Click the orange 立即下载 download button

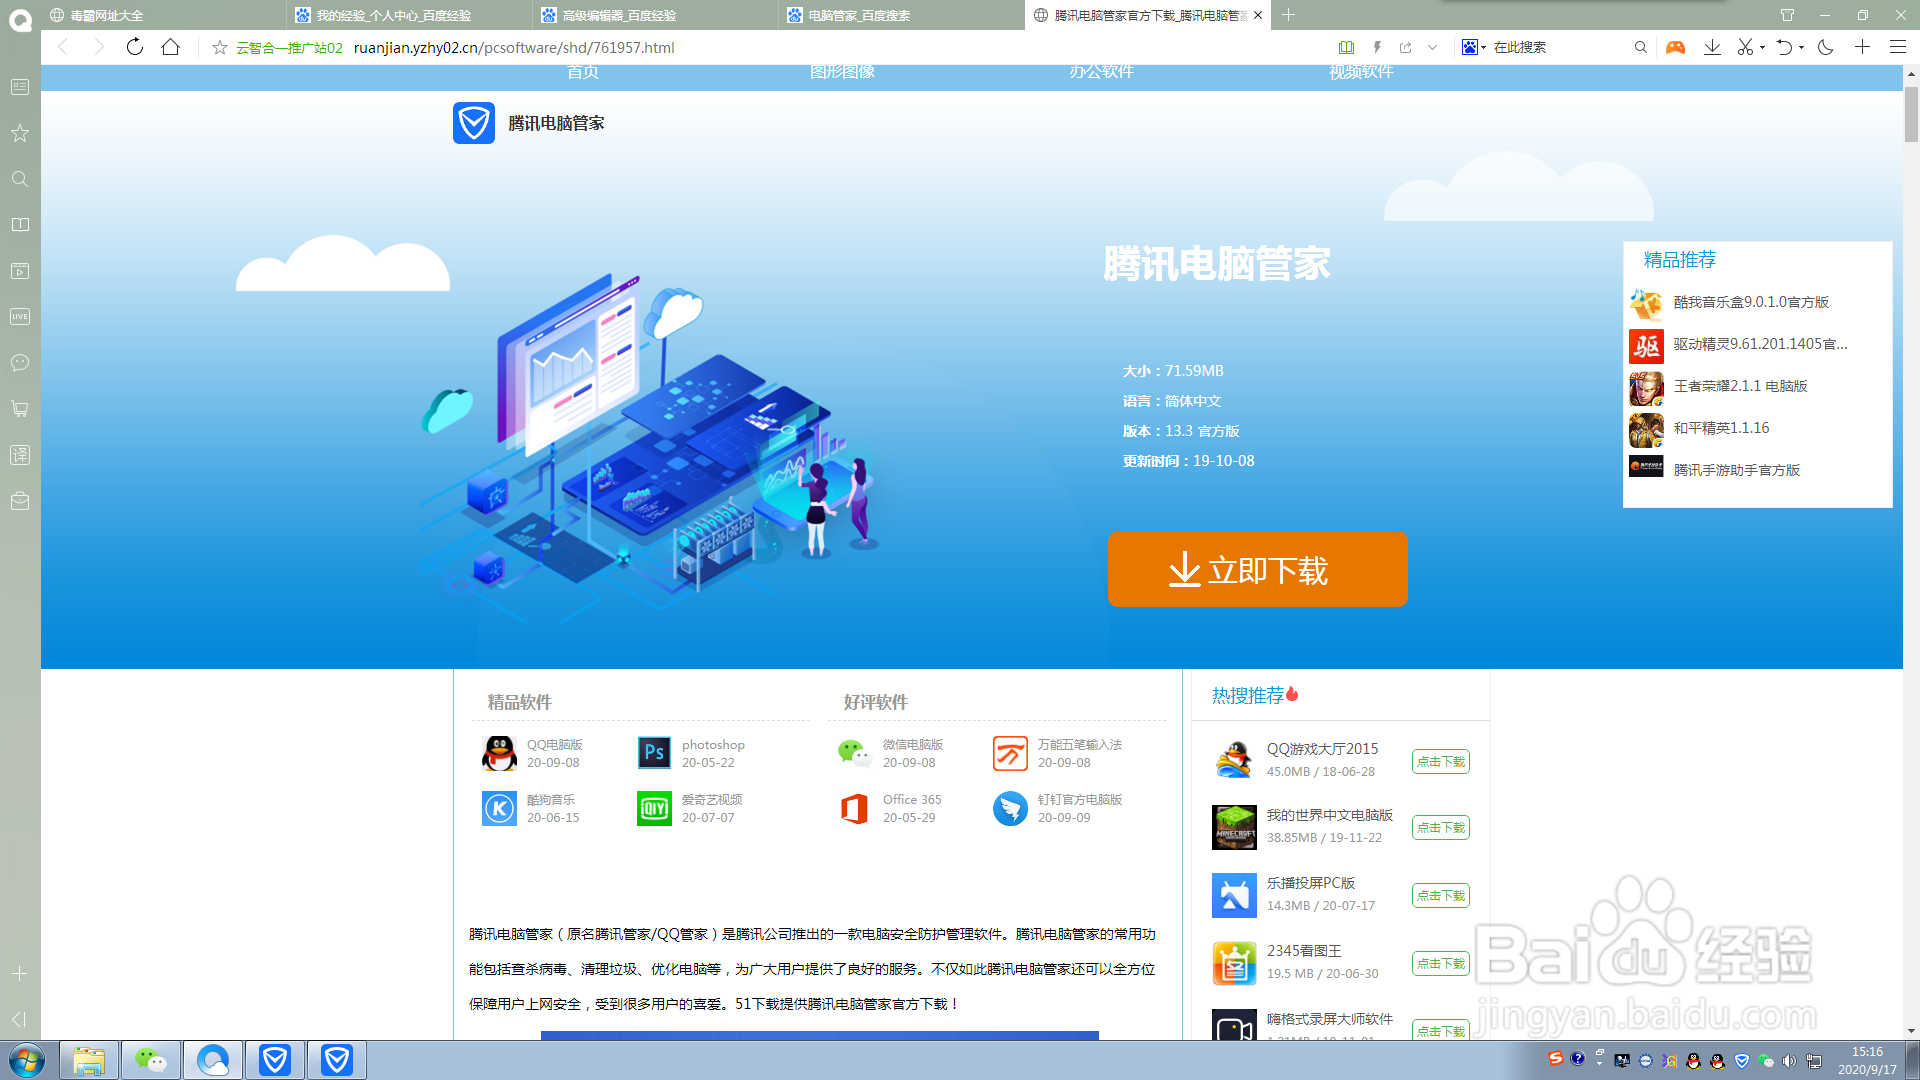coord(1257,570)
